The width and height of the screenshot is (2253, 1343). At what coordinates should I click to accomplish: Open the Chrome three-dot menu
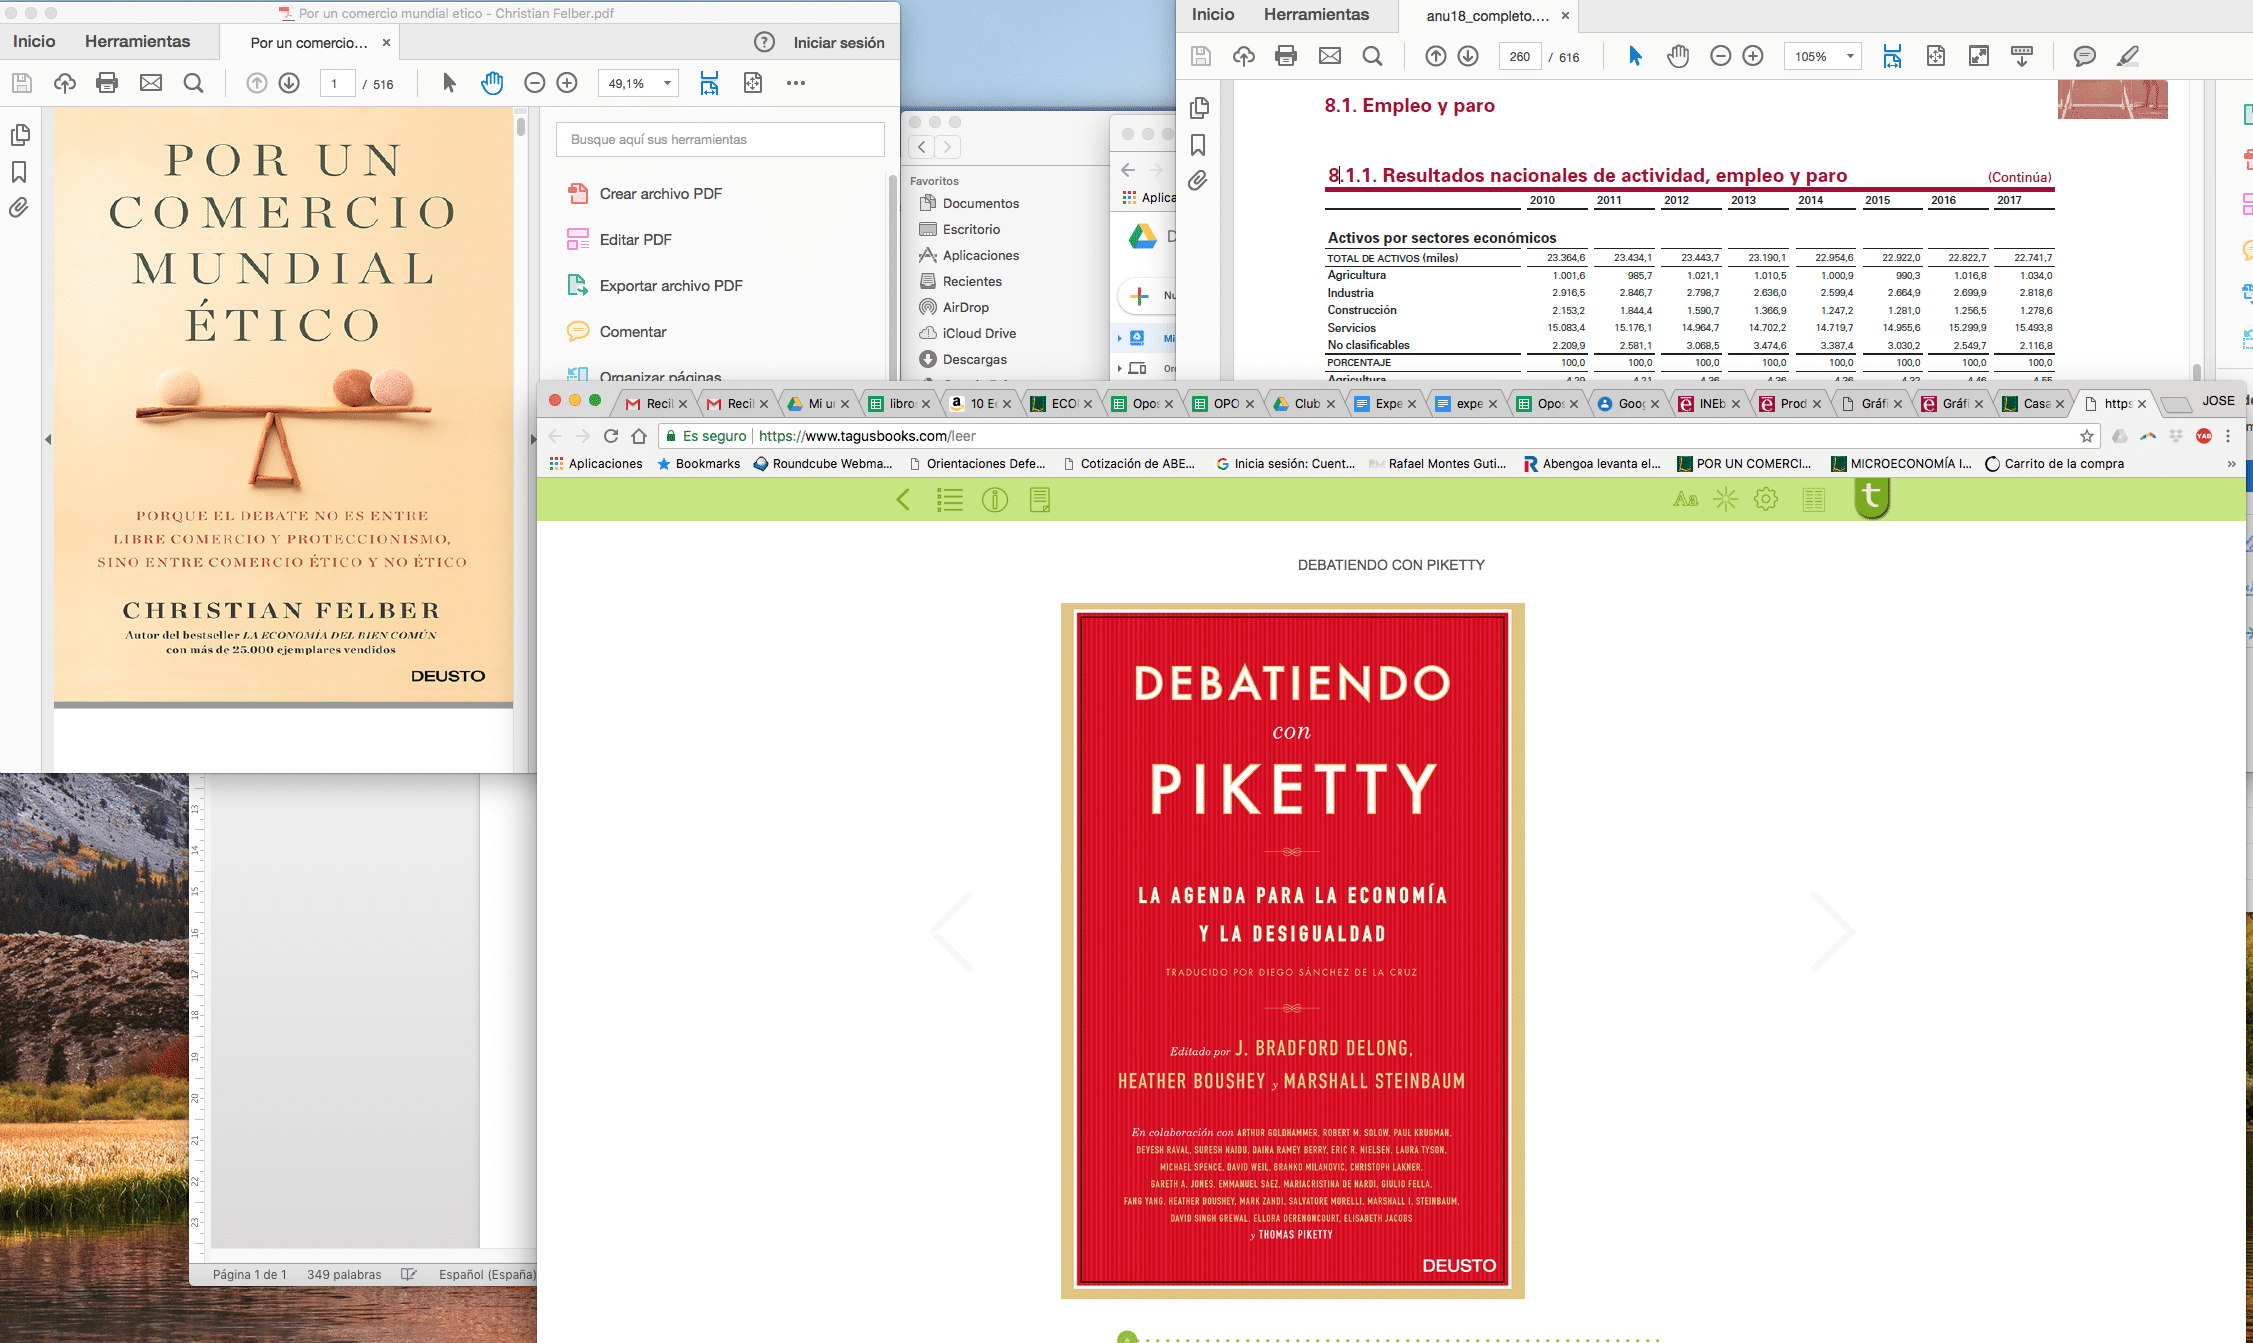2228,436
